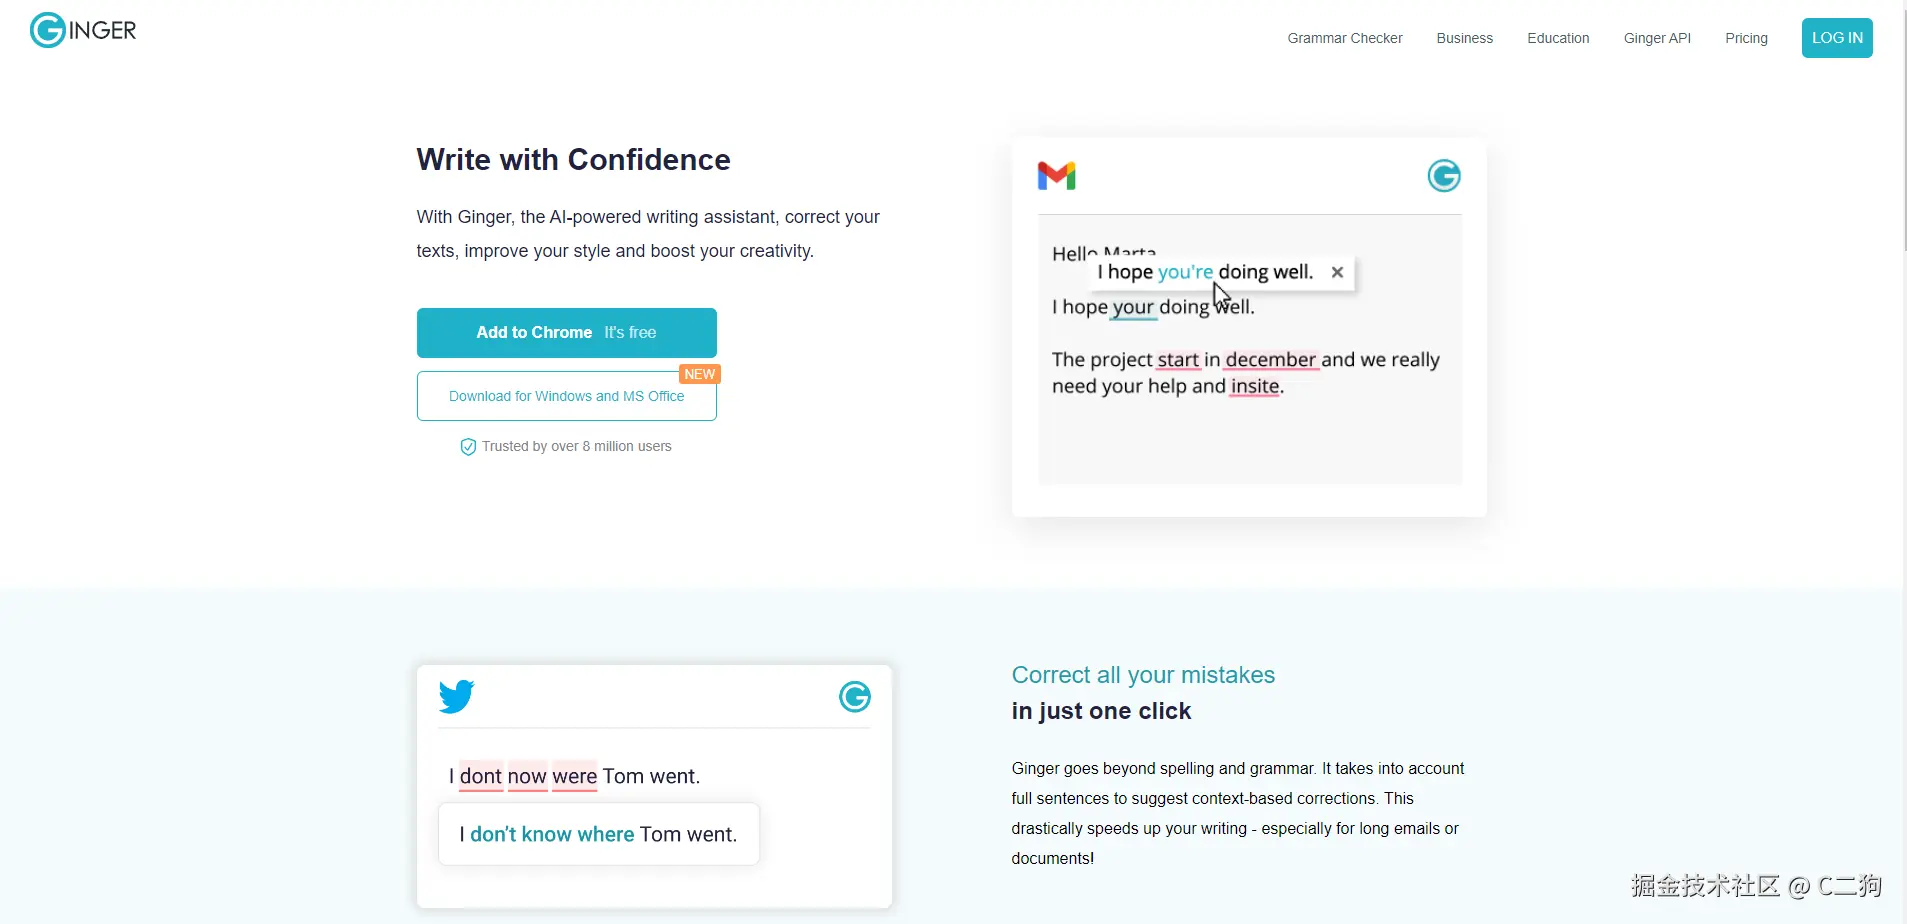Click the Ginger icon in Gmail card
The width and height of the screenshot is (1907, 924).
point(1443,176)
